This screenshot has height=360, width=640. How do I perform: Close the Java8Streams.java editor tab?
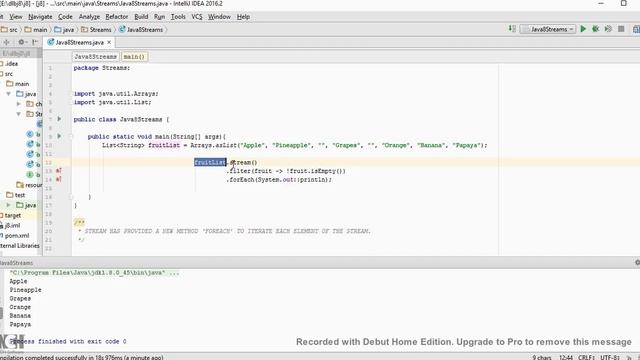point(109,42)
